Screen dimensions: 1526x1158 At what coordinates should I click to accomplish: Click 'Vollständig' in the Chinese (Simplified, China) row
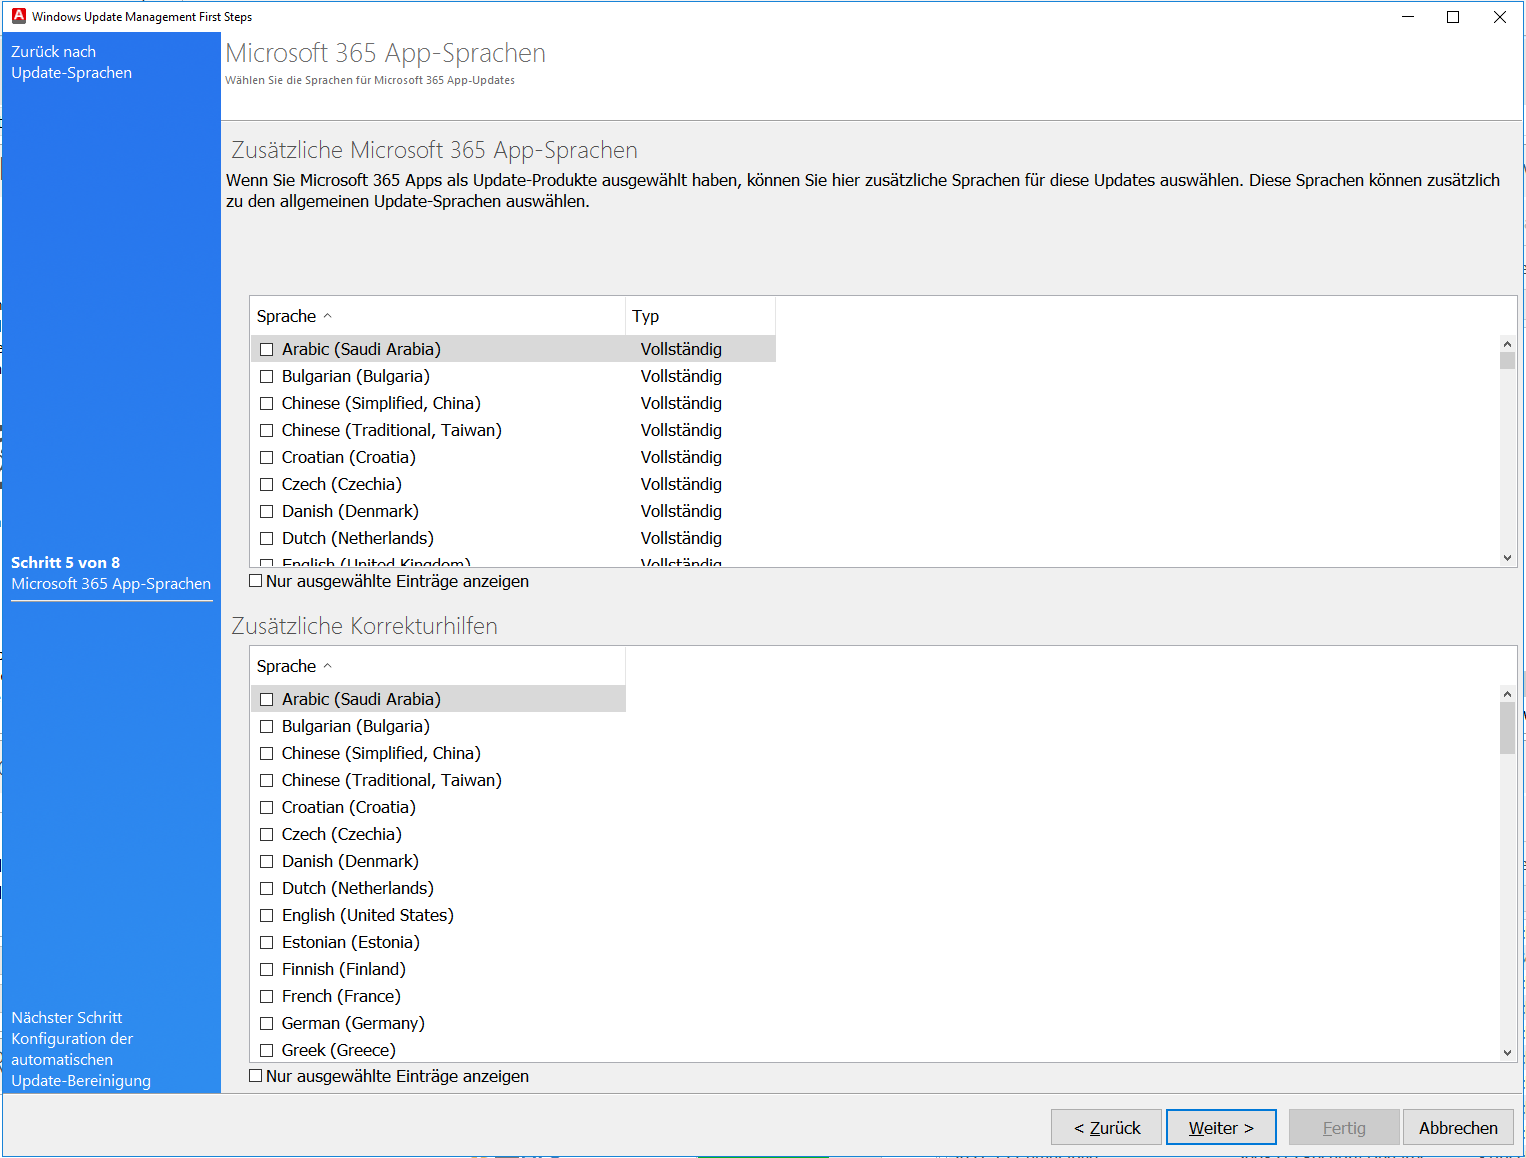click(681, 403)
